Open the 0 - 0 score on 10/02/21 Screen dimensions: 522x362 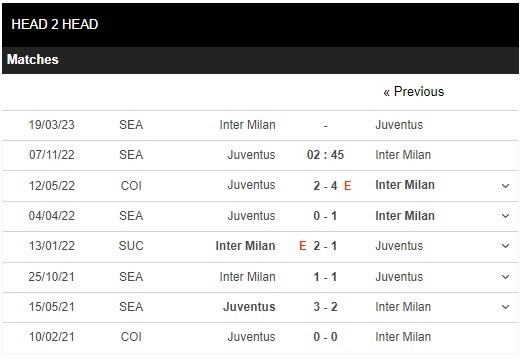(x=325, y=337)
